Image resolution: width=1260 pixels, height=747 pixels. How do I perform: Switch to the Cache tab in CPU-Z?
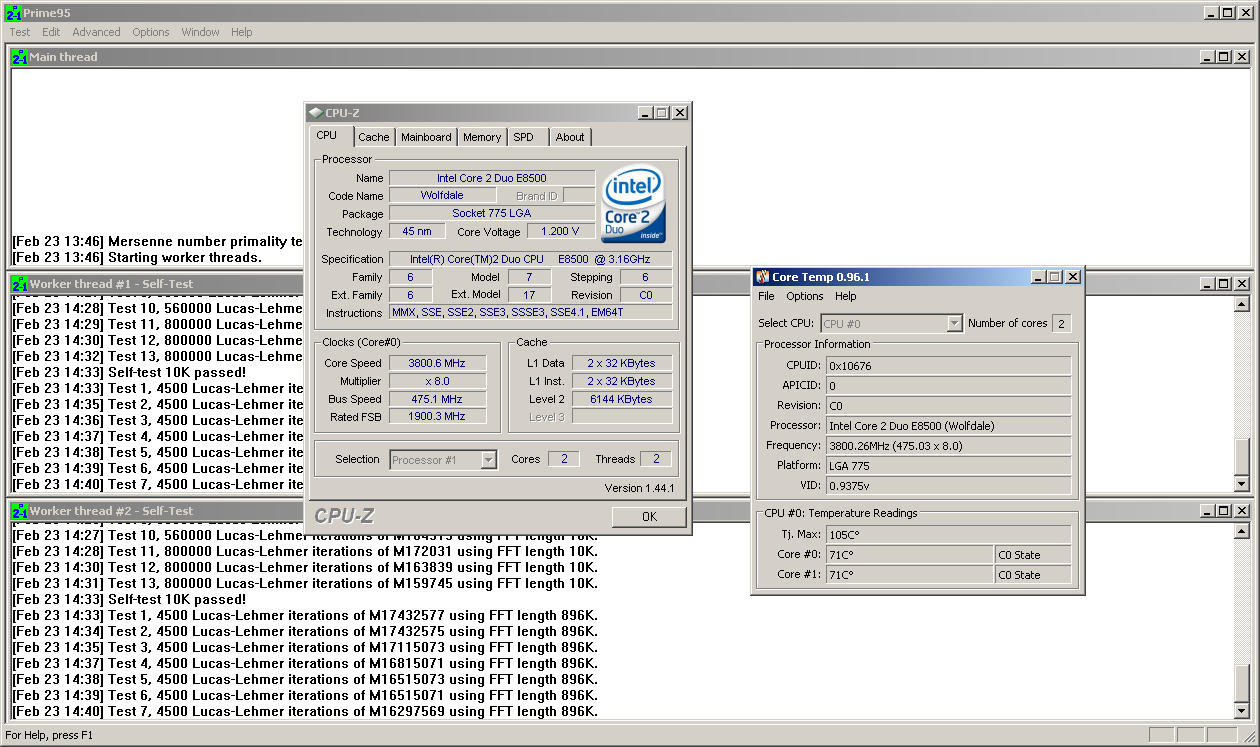coord(374,137)
